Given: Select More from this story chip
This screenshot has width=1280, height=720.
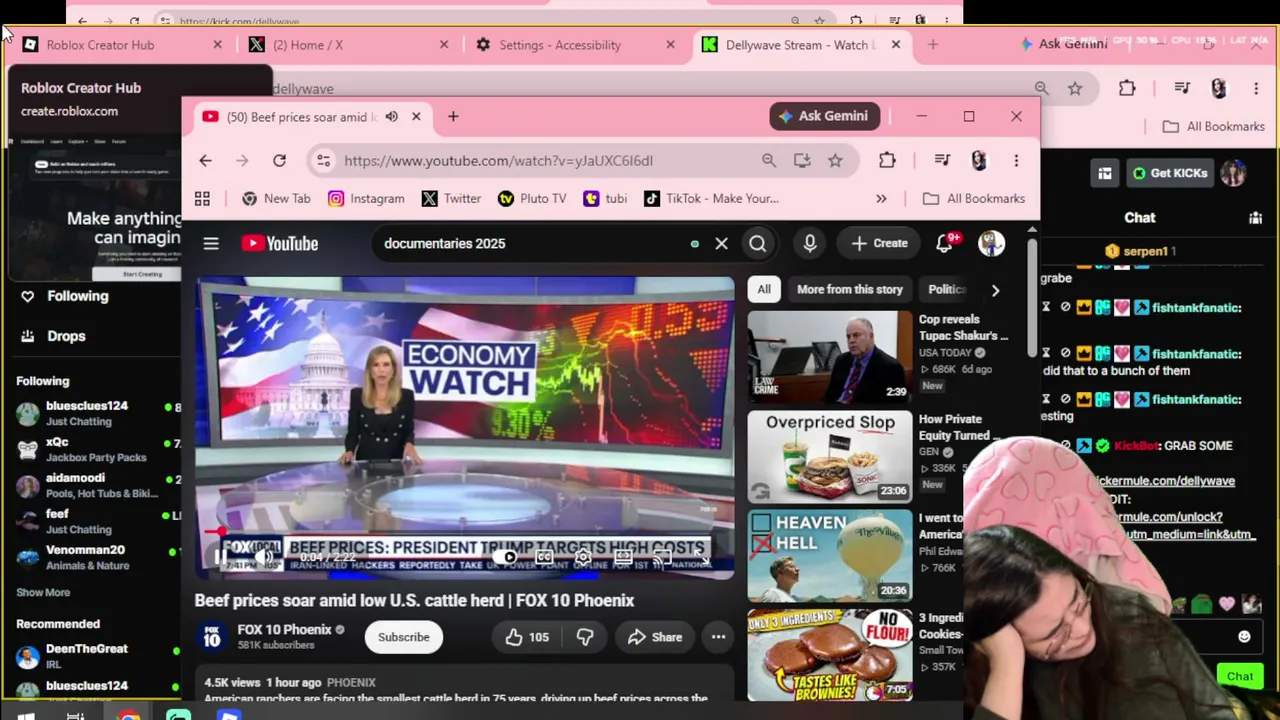Looking at the screenshot, I should tap(850, 289).
